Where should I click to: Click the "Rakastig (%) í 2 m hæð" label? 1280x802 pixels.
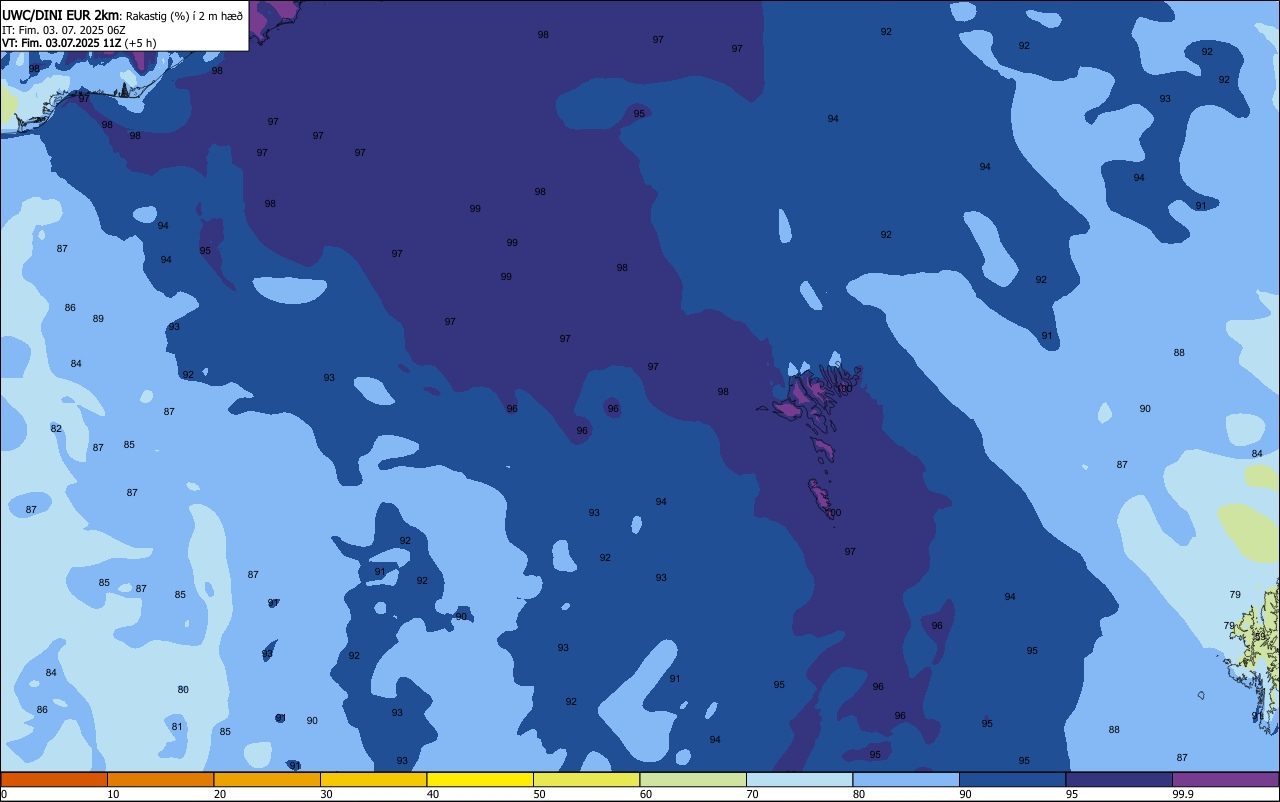[x=185, y=15]
